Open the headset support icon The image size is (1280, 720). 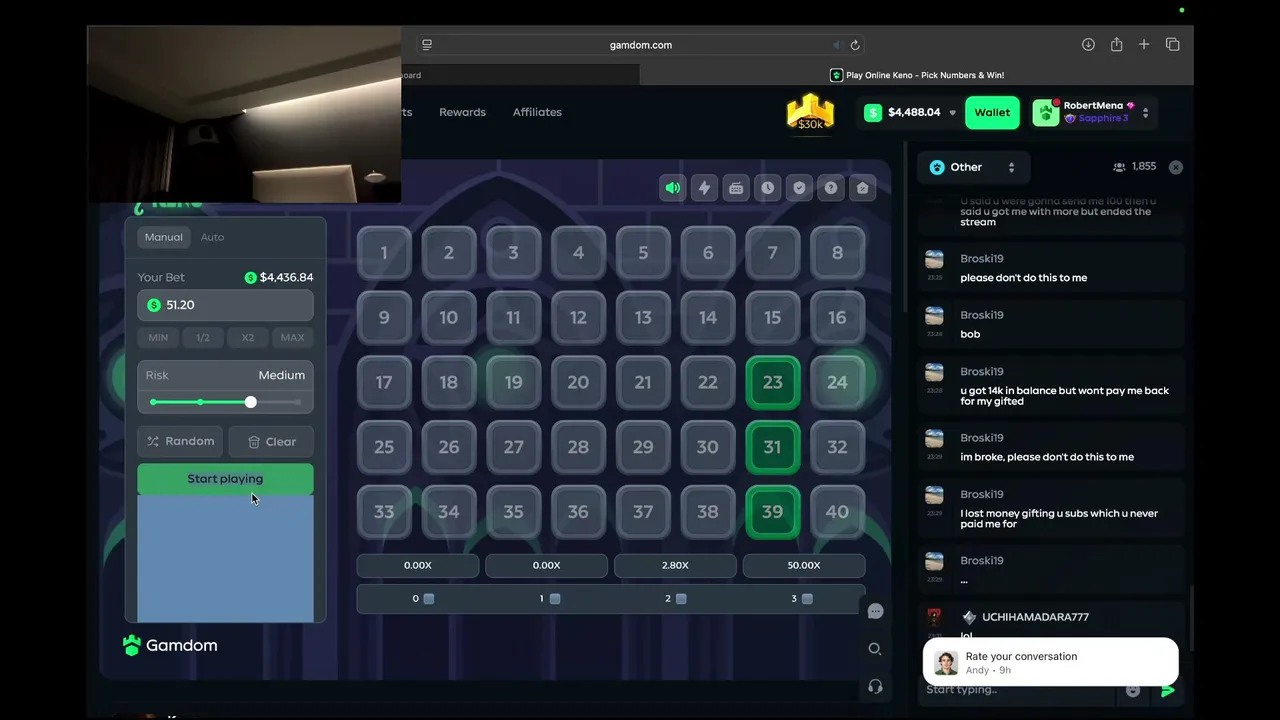875,686
